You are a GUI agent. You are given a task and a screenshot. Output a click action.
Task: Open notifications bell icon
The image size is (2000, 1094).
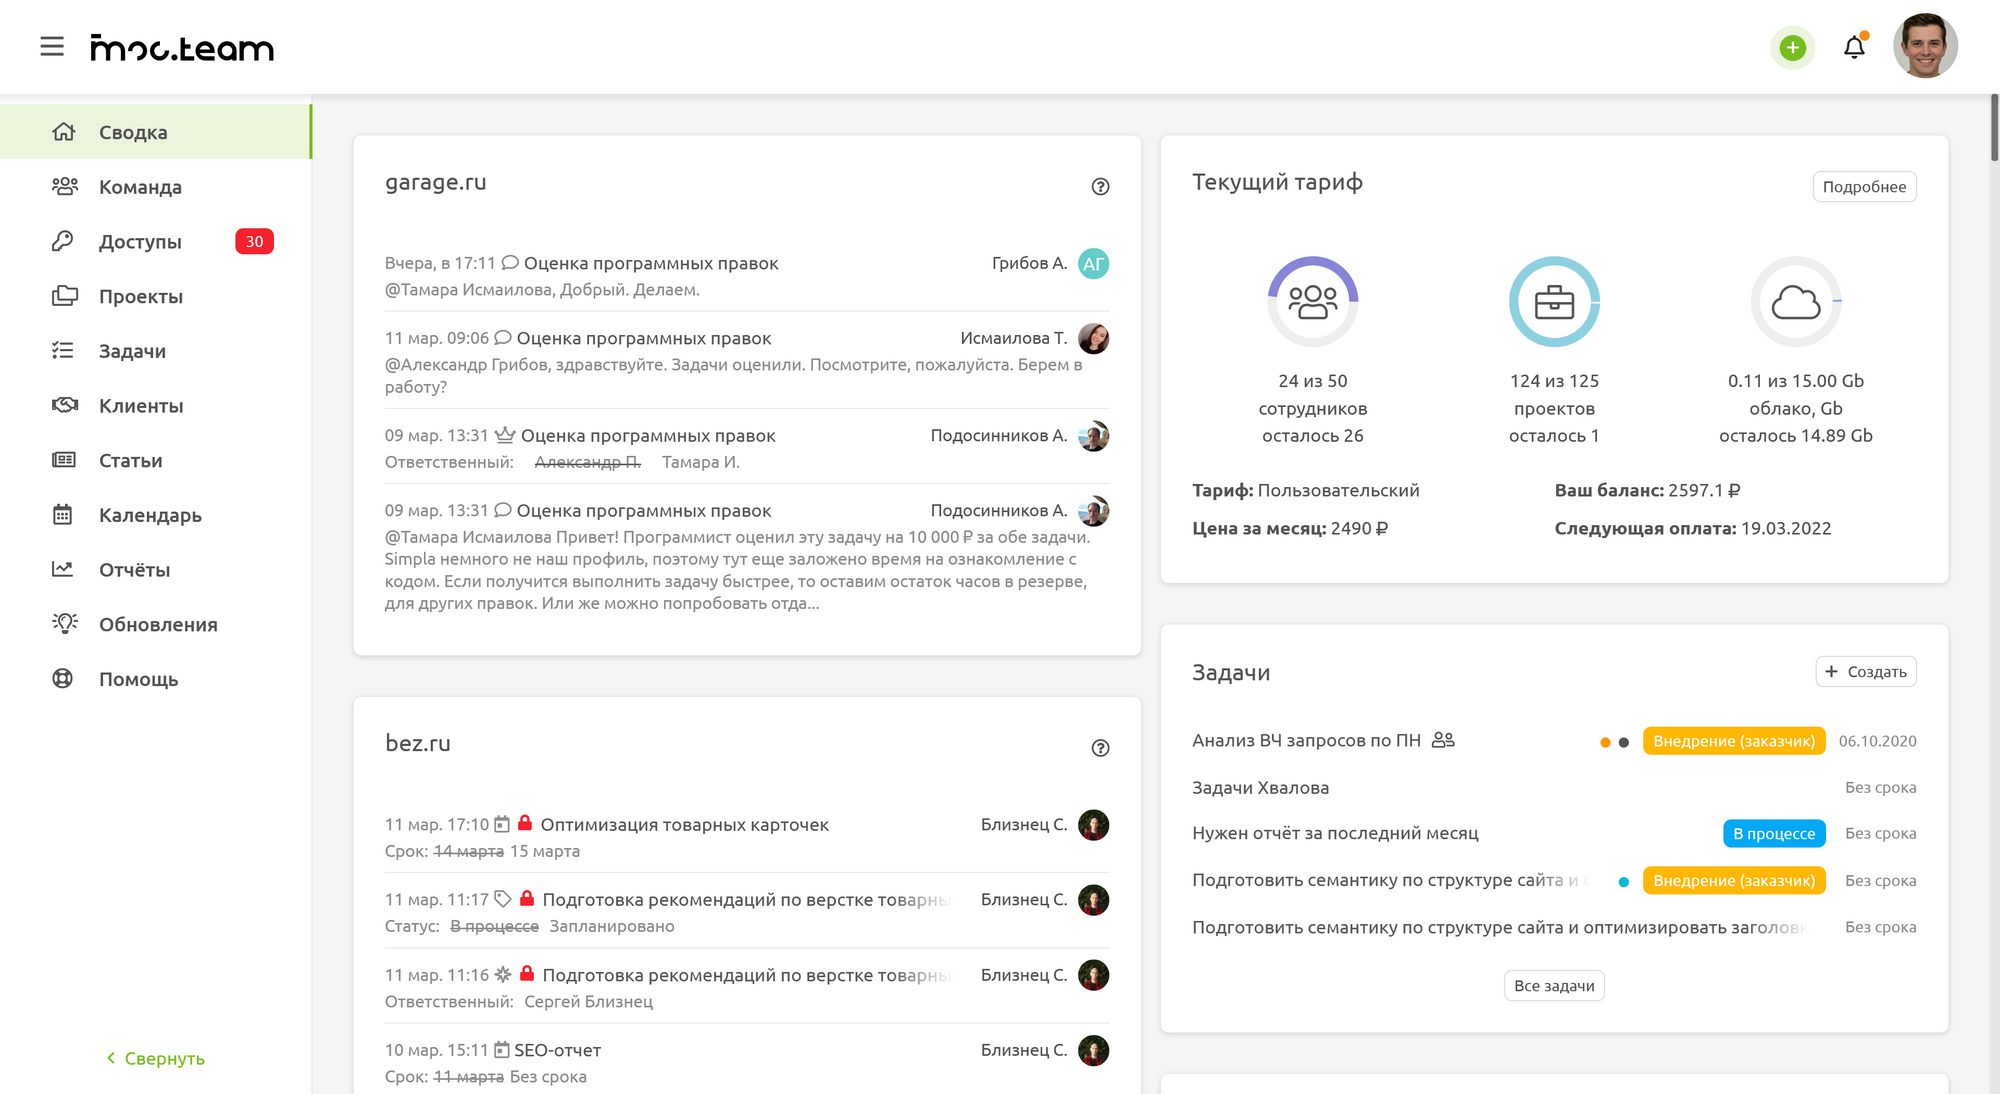pyautogui.click(x=1854, y=47)
